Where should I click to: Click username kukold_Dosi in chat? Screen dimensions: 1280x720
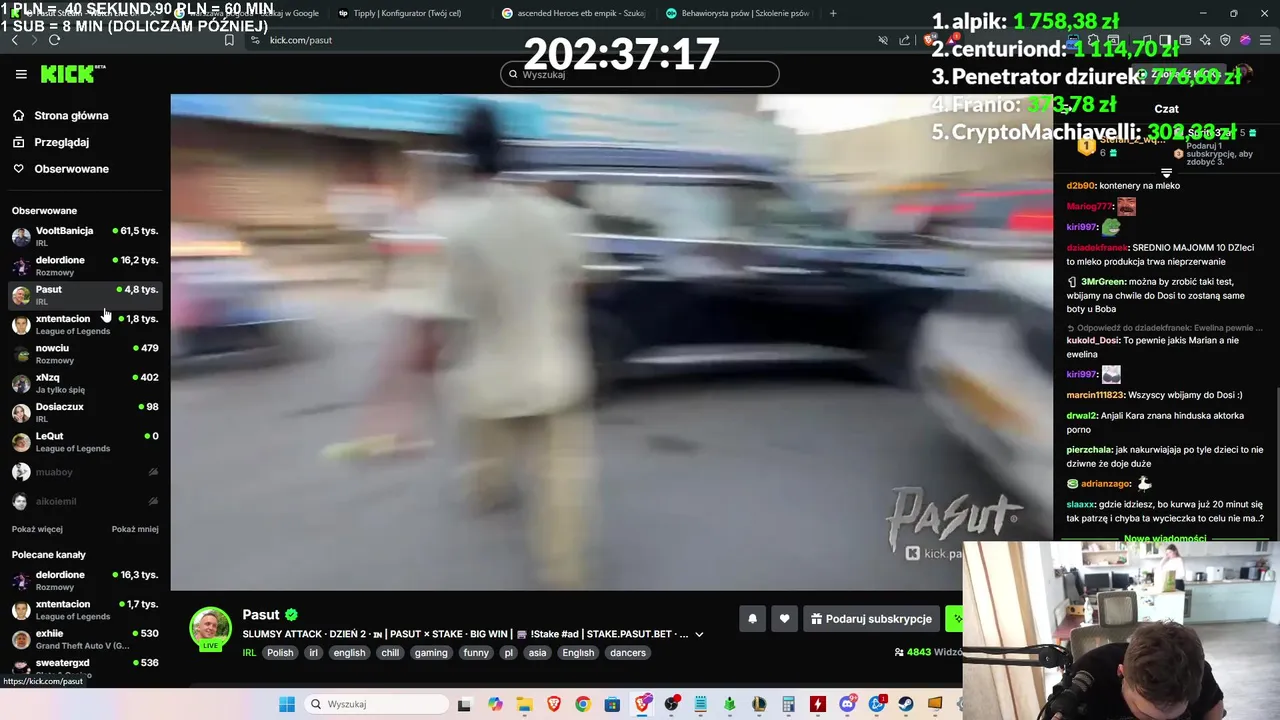pos(1093,340)
